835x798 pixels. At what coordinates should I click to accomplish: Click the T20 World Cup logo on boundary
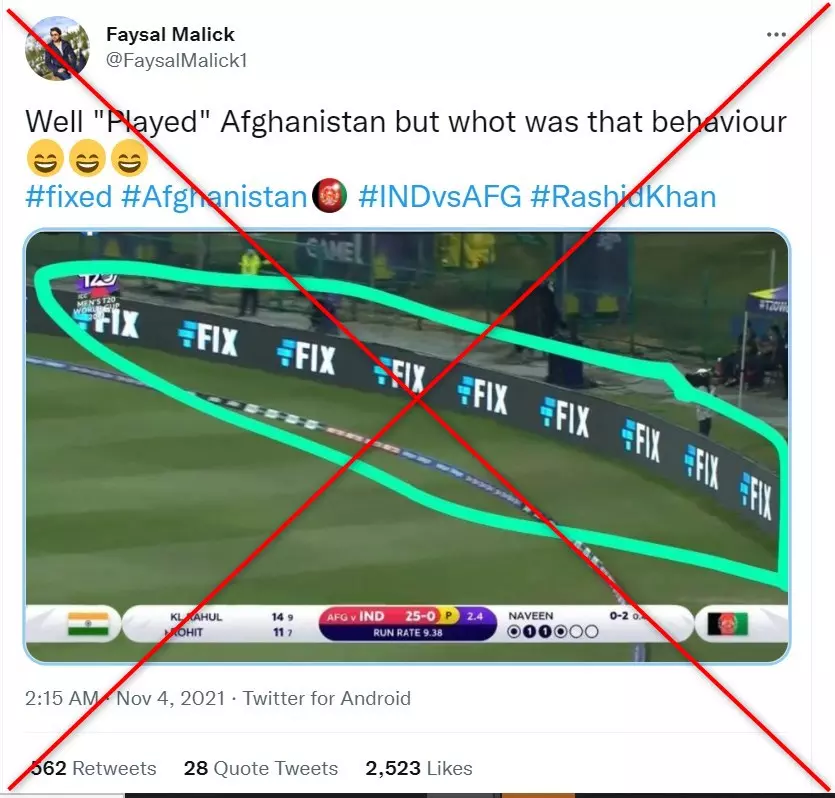(x=98, y=296)
